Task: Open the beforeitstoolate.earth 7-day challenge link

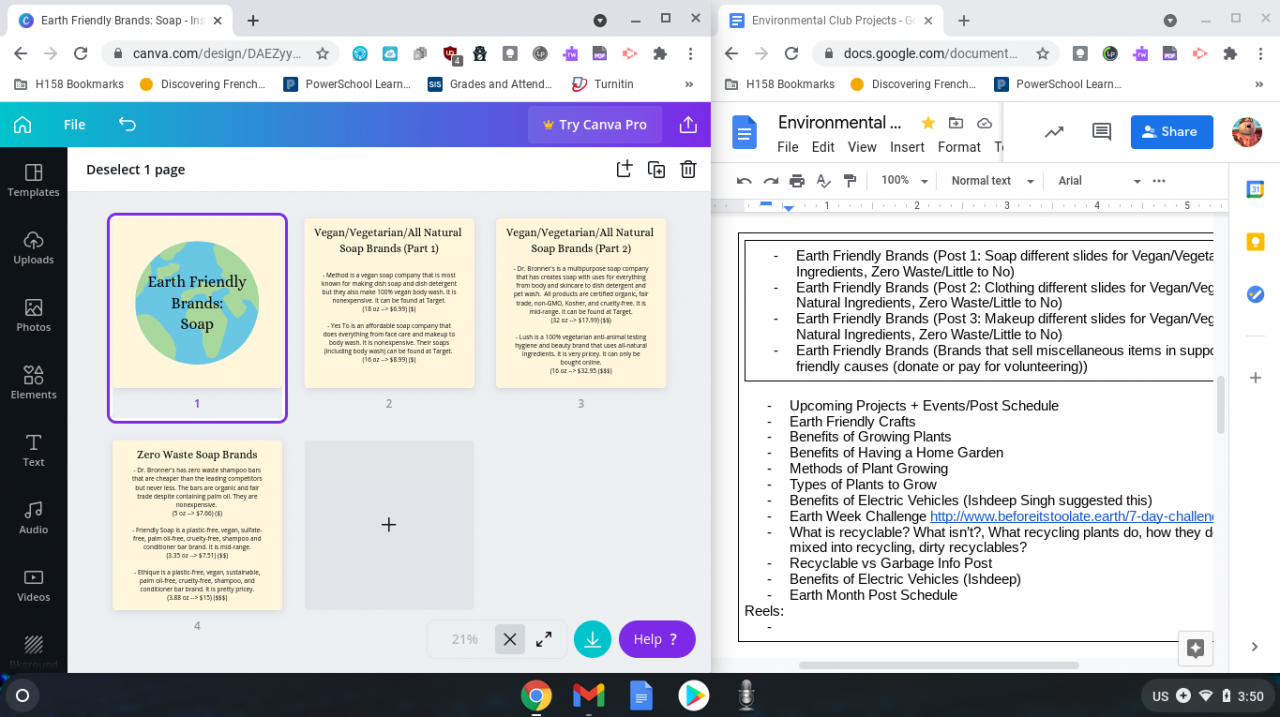Action: 1071,516
